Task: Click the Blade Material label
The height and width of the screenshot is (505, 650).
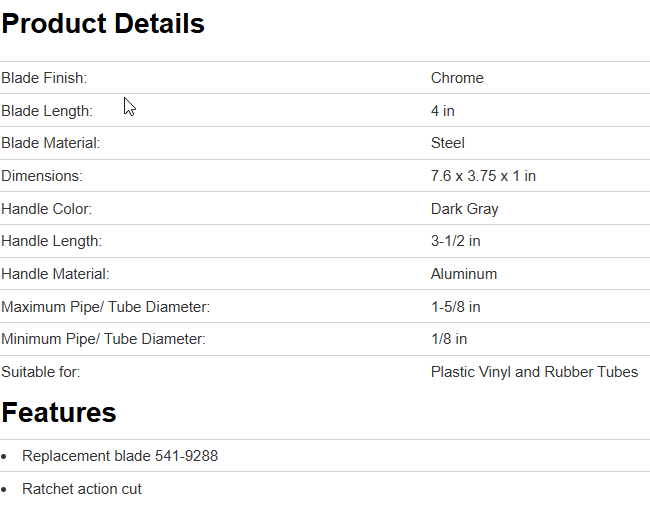Action: click(51, 143)
